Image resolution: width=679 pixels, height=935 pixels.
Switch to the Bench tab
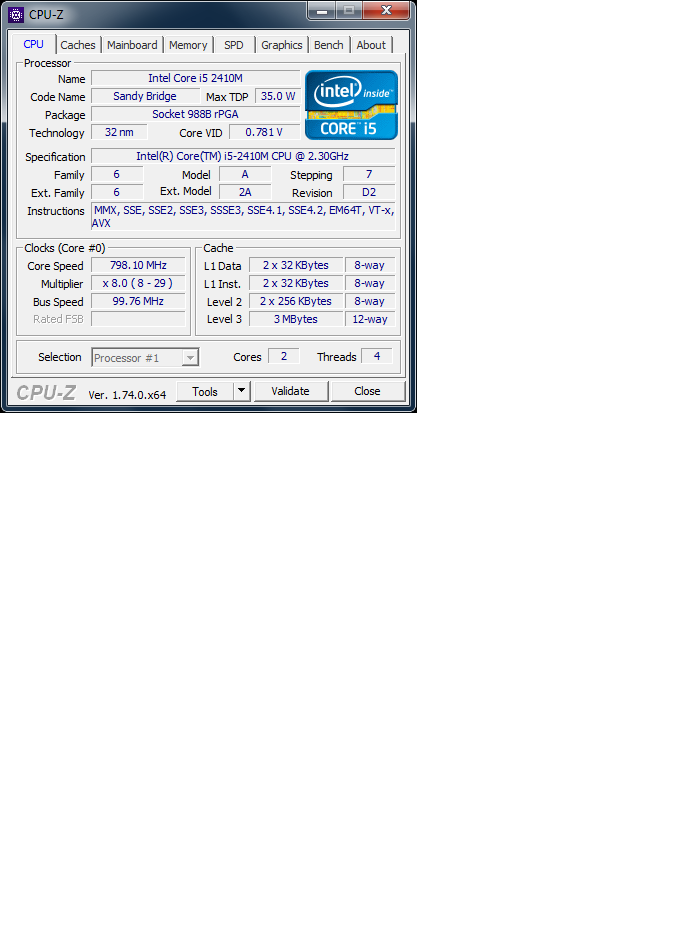pos(328,45)
